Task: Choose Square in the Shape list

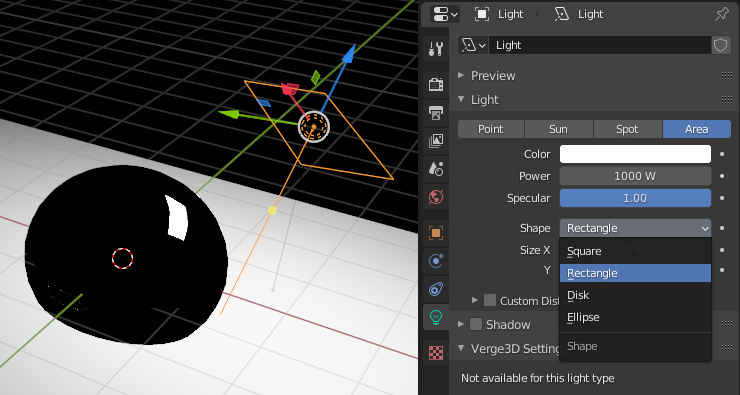Action: [635, 251]
